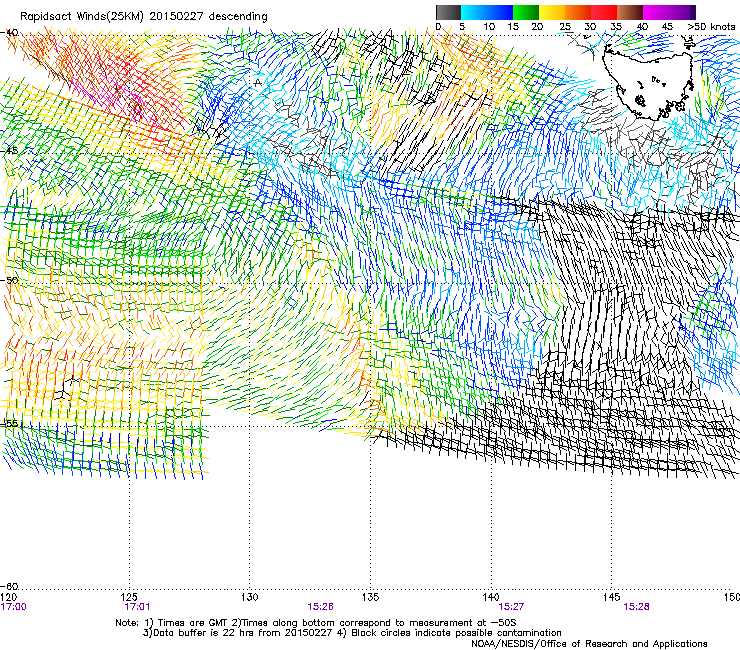
Task: Click the '-60' latitude axis label
Action: point(9,586)
